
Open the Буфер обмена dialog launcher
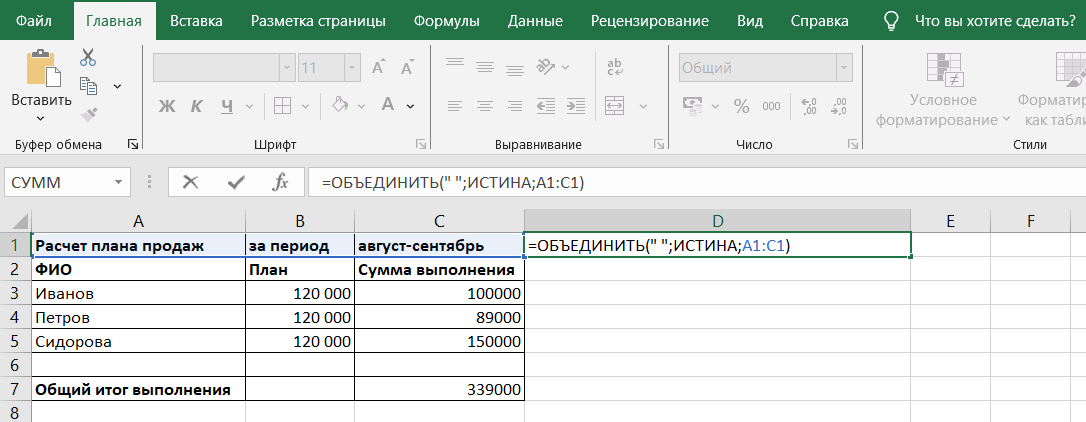(x=132, y=144)
